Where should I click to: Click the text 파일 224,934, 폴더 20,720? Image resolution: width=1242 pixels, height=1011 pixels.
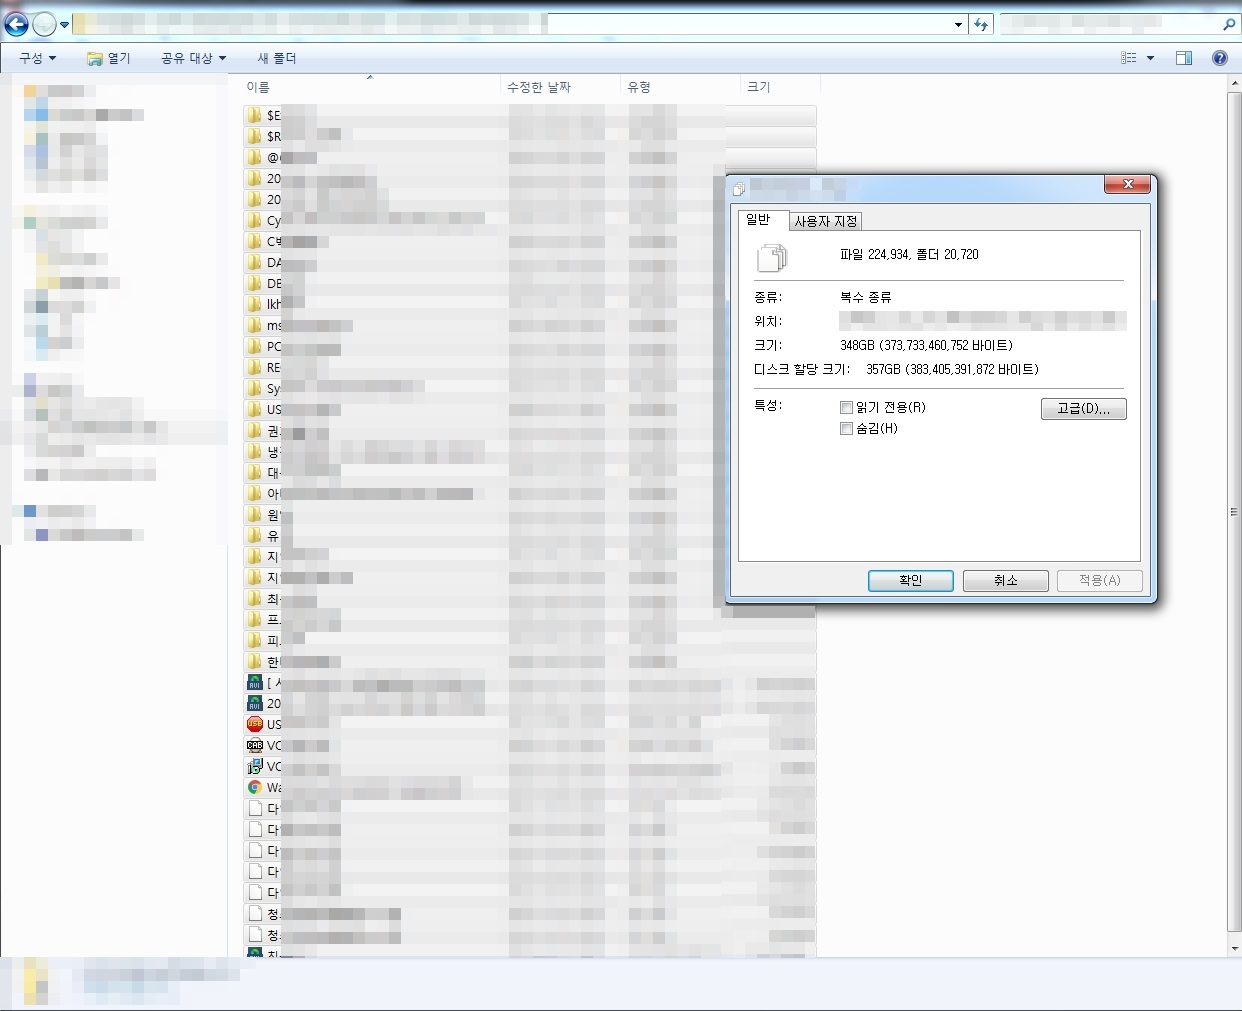tap(909, 254)
